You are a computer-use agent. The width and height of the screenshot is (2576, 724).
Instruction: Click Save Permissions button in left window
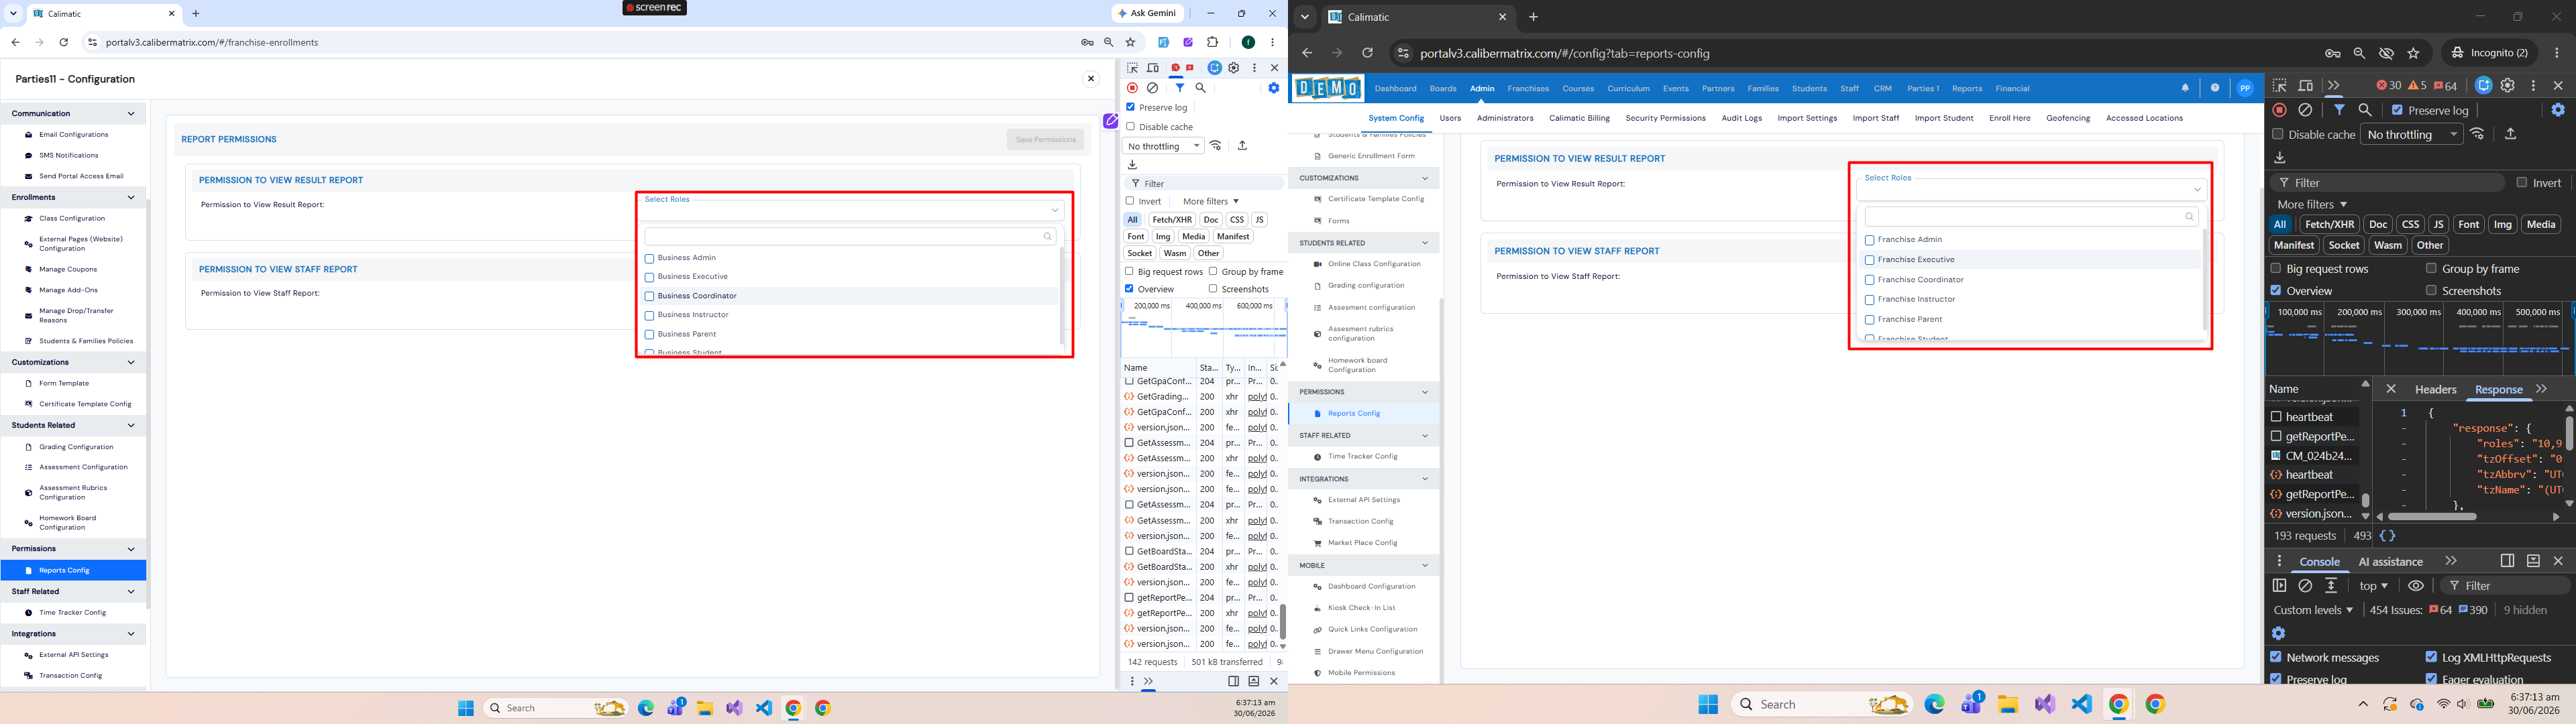click(x=1045, y=139)
